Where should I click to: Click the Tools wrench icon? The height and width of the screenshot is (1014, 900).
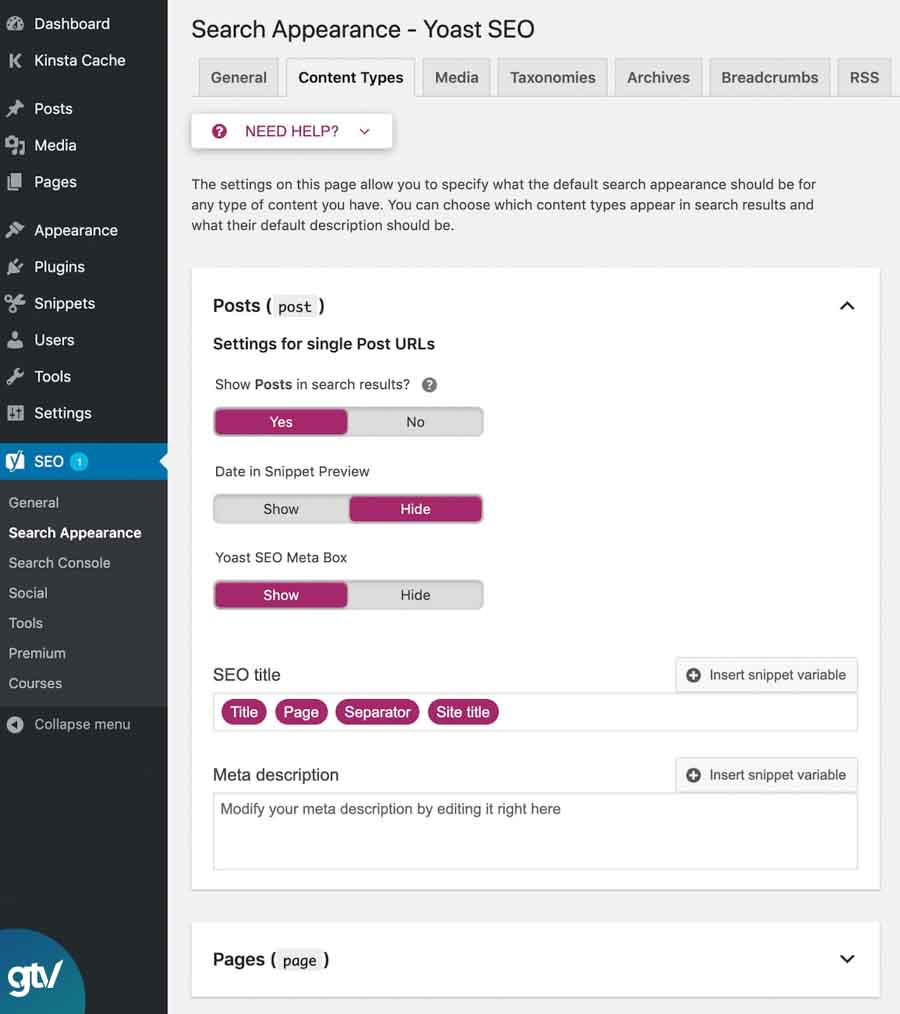[x=15, y=376]
